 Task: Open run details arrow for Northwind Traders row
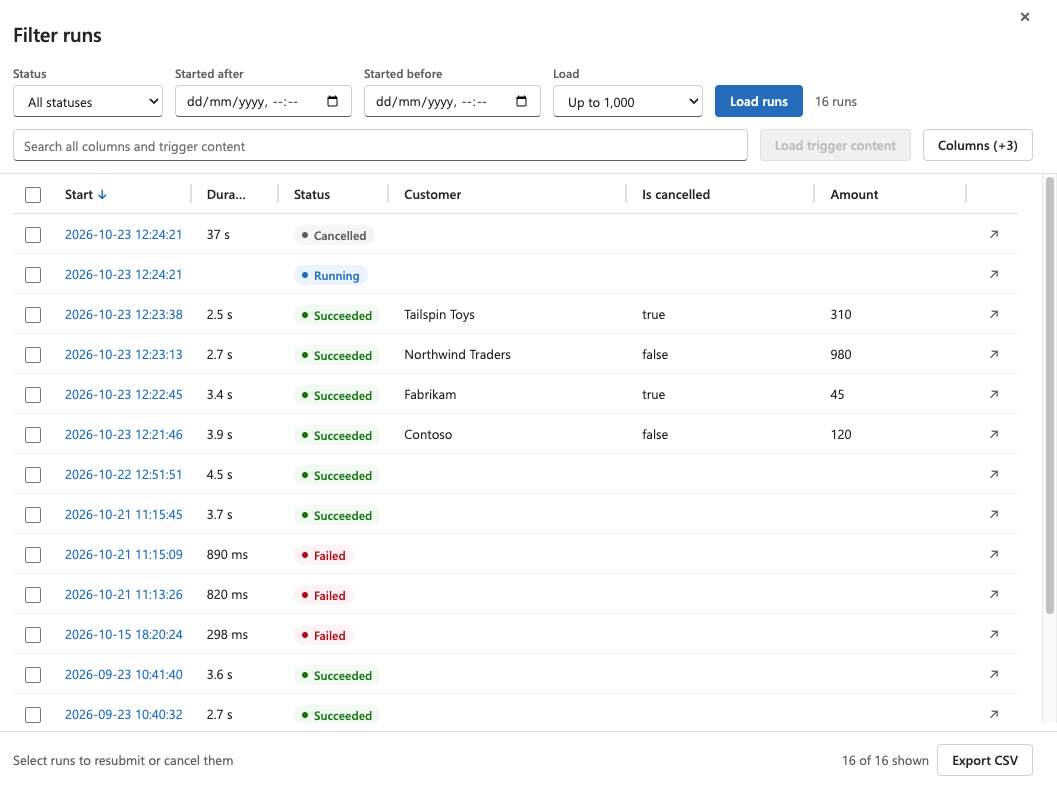pos(994,355)
